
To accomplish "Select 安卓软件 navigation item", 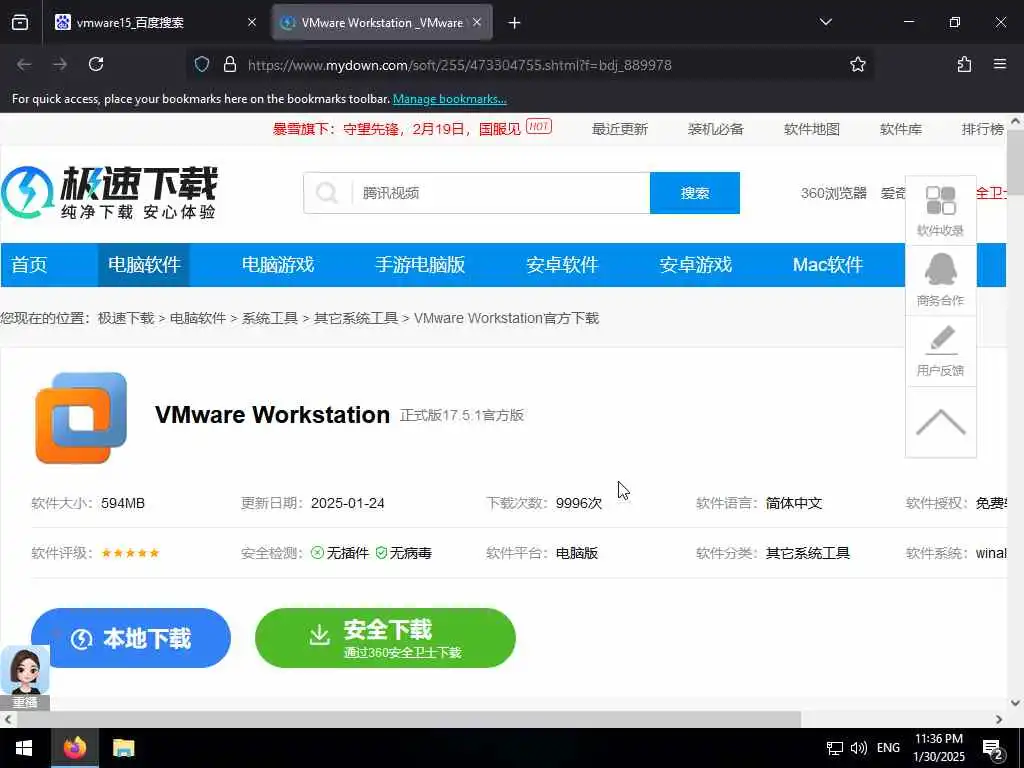I will (562, 264).
